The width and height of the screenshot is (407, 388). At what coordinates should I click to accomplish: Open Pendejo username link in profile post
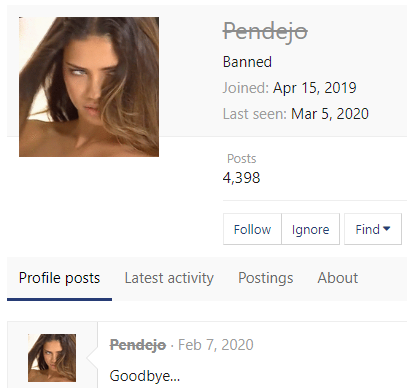pos(138,345)
